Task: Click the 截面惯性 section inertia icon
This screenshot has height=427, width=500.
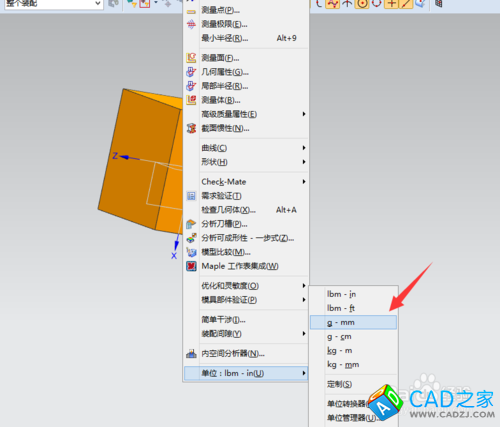Action: [191, 128]
